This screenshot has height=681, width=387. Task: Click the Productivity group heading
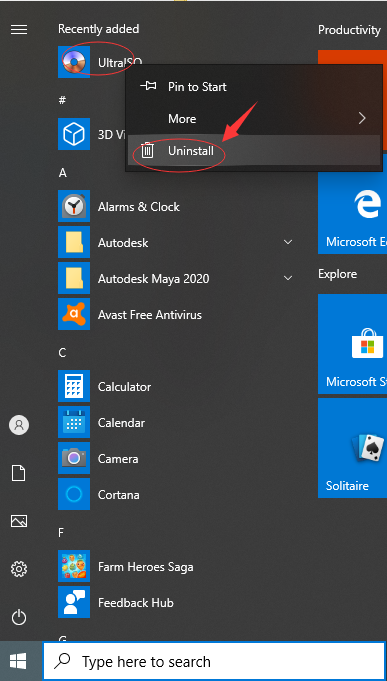349,30
